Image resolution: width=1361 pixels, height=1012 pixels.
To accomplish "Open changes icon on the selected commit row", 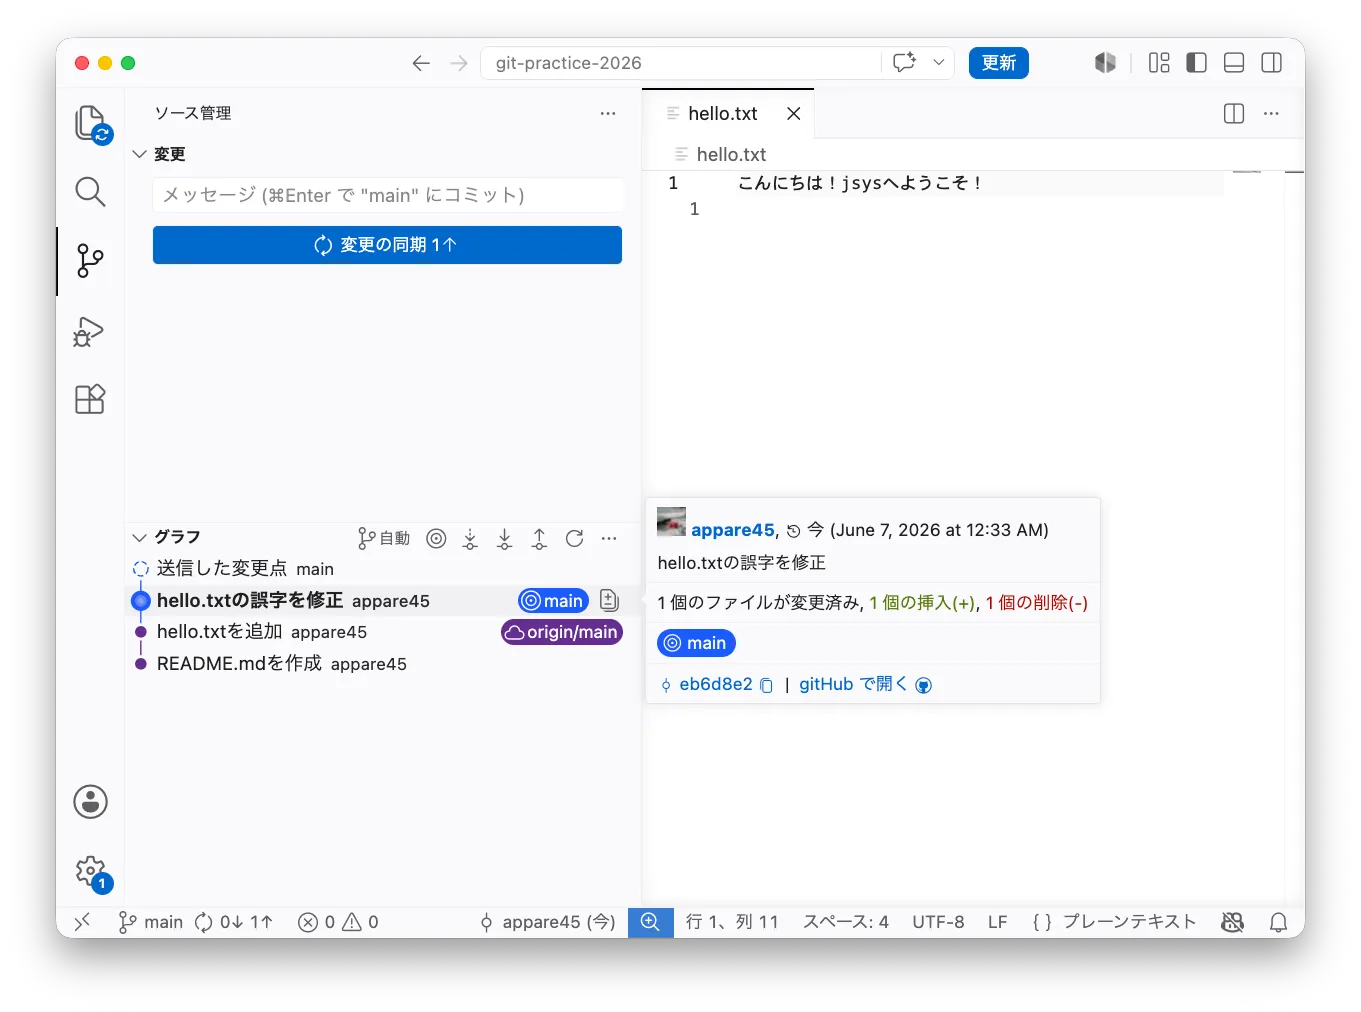I will [x=609, y=600].
